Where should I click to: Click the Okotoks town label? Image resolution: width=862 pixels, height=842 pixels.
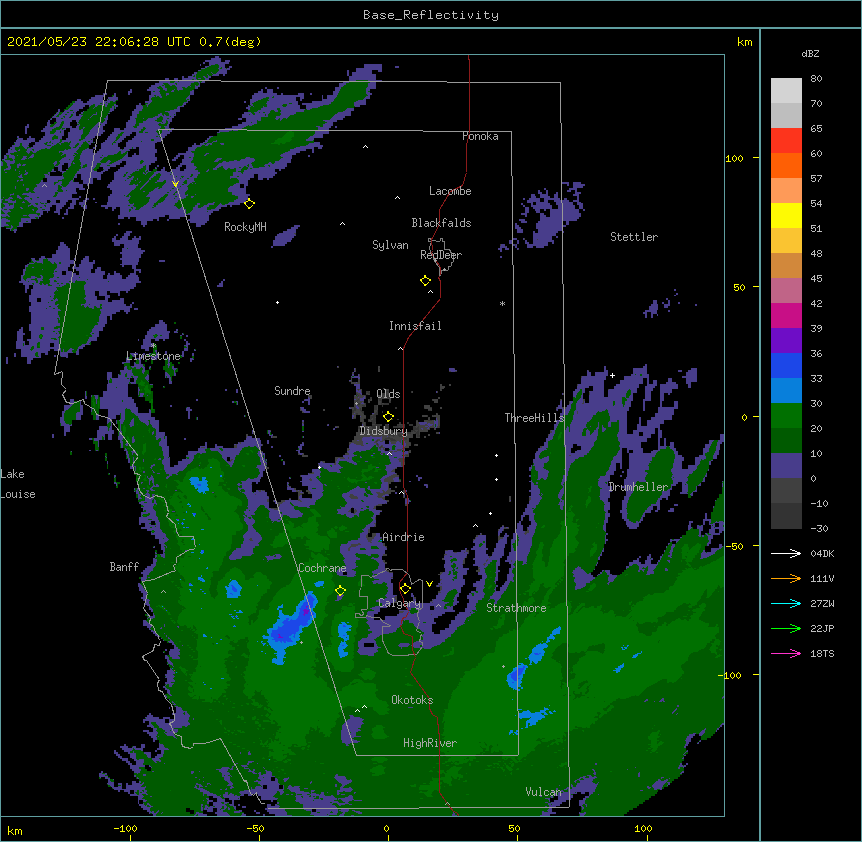pyautogui.click(x=412, y=700)
